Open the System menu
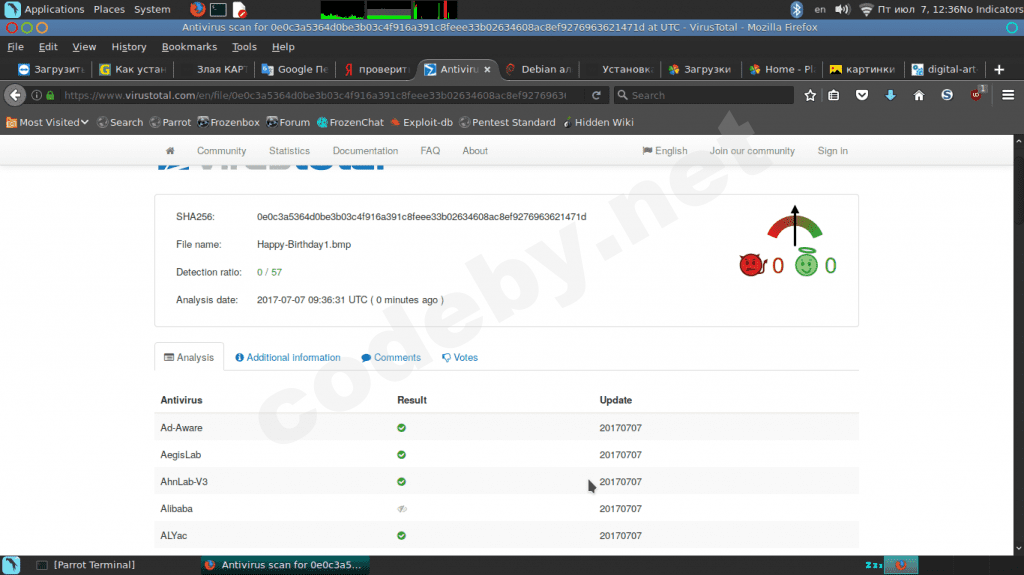The height and width of the screenshot is (575, 1024). pyautogui.click(x=152, y=9)
